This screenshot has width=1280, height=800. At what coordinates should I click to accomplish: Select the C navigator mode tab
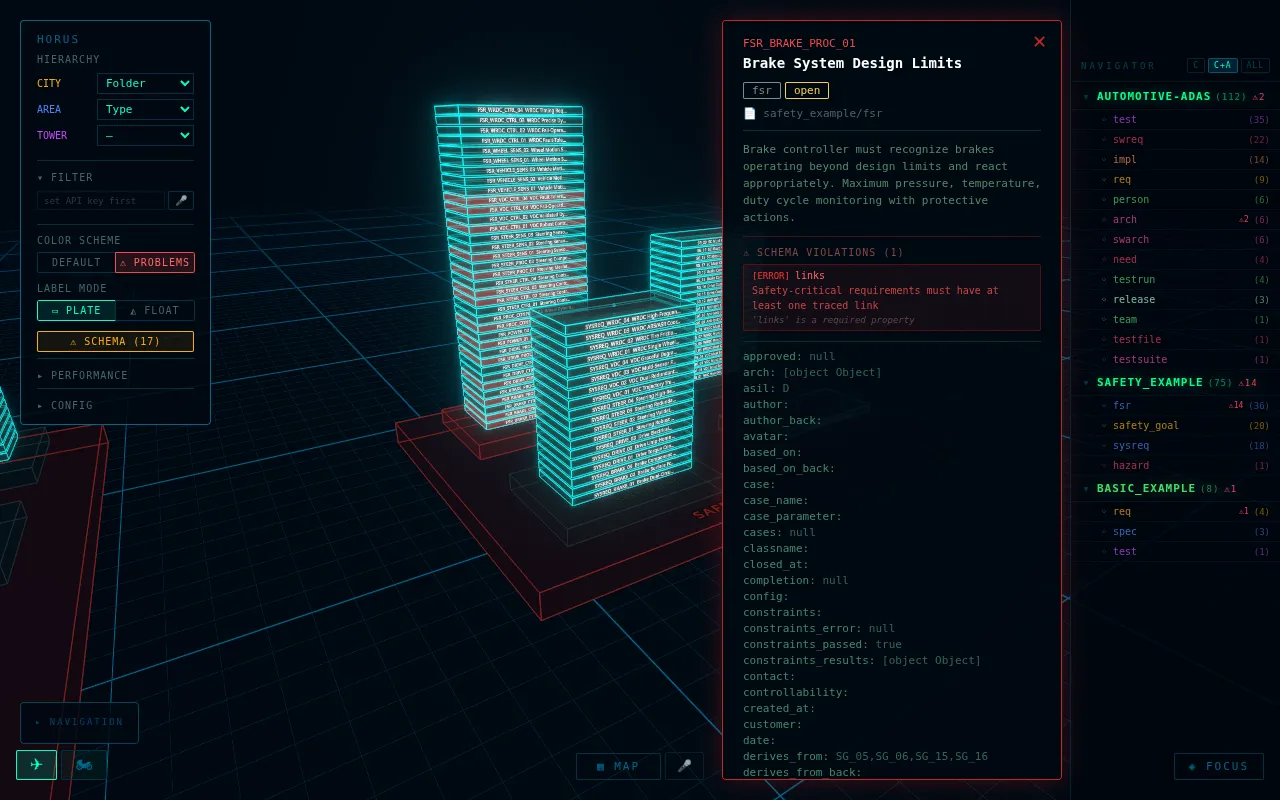(1195, 65)
